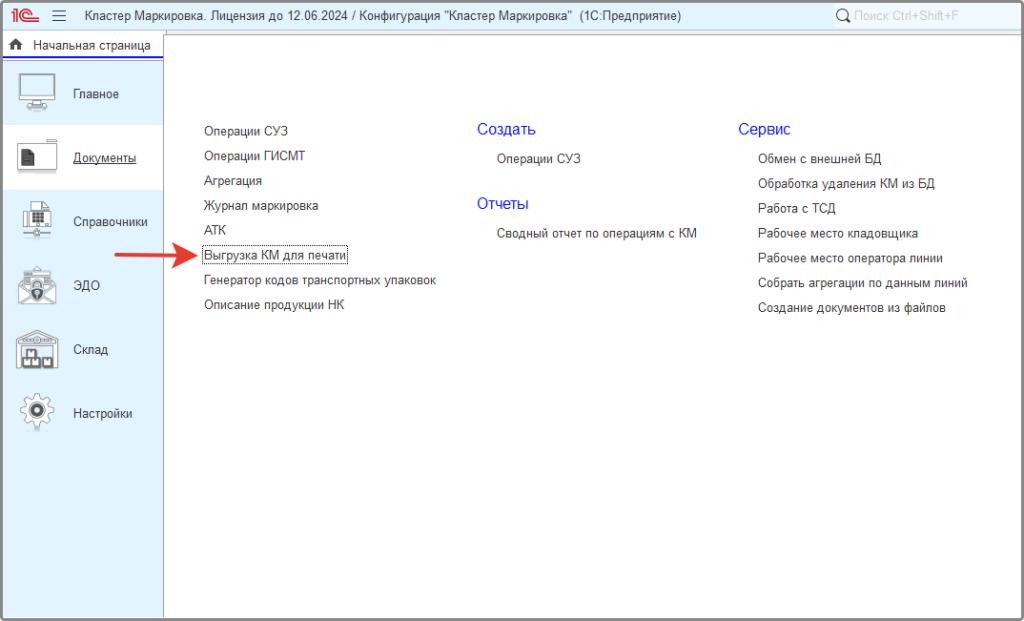Image resolution: width=1024 pixels, height=621 pixels.
Task: Open Рабочее место оператора линии
Action: [850, 258]
